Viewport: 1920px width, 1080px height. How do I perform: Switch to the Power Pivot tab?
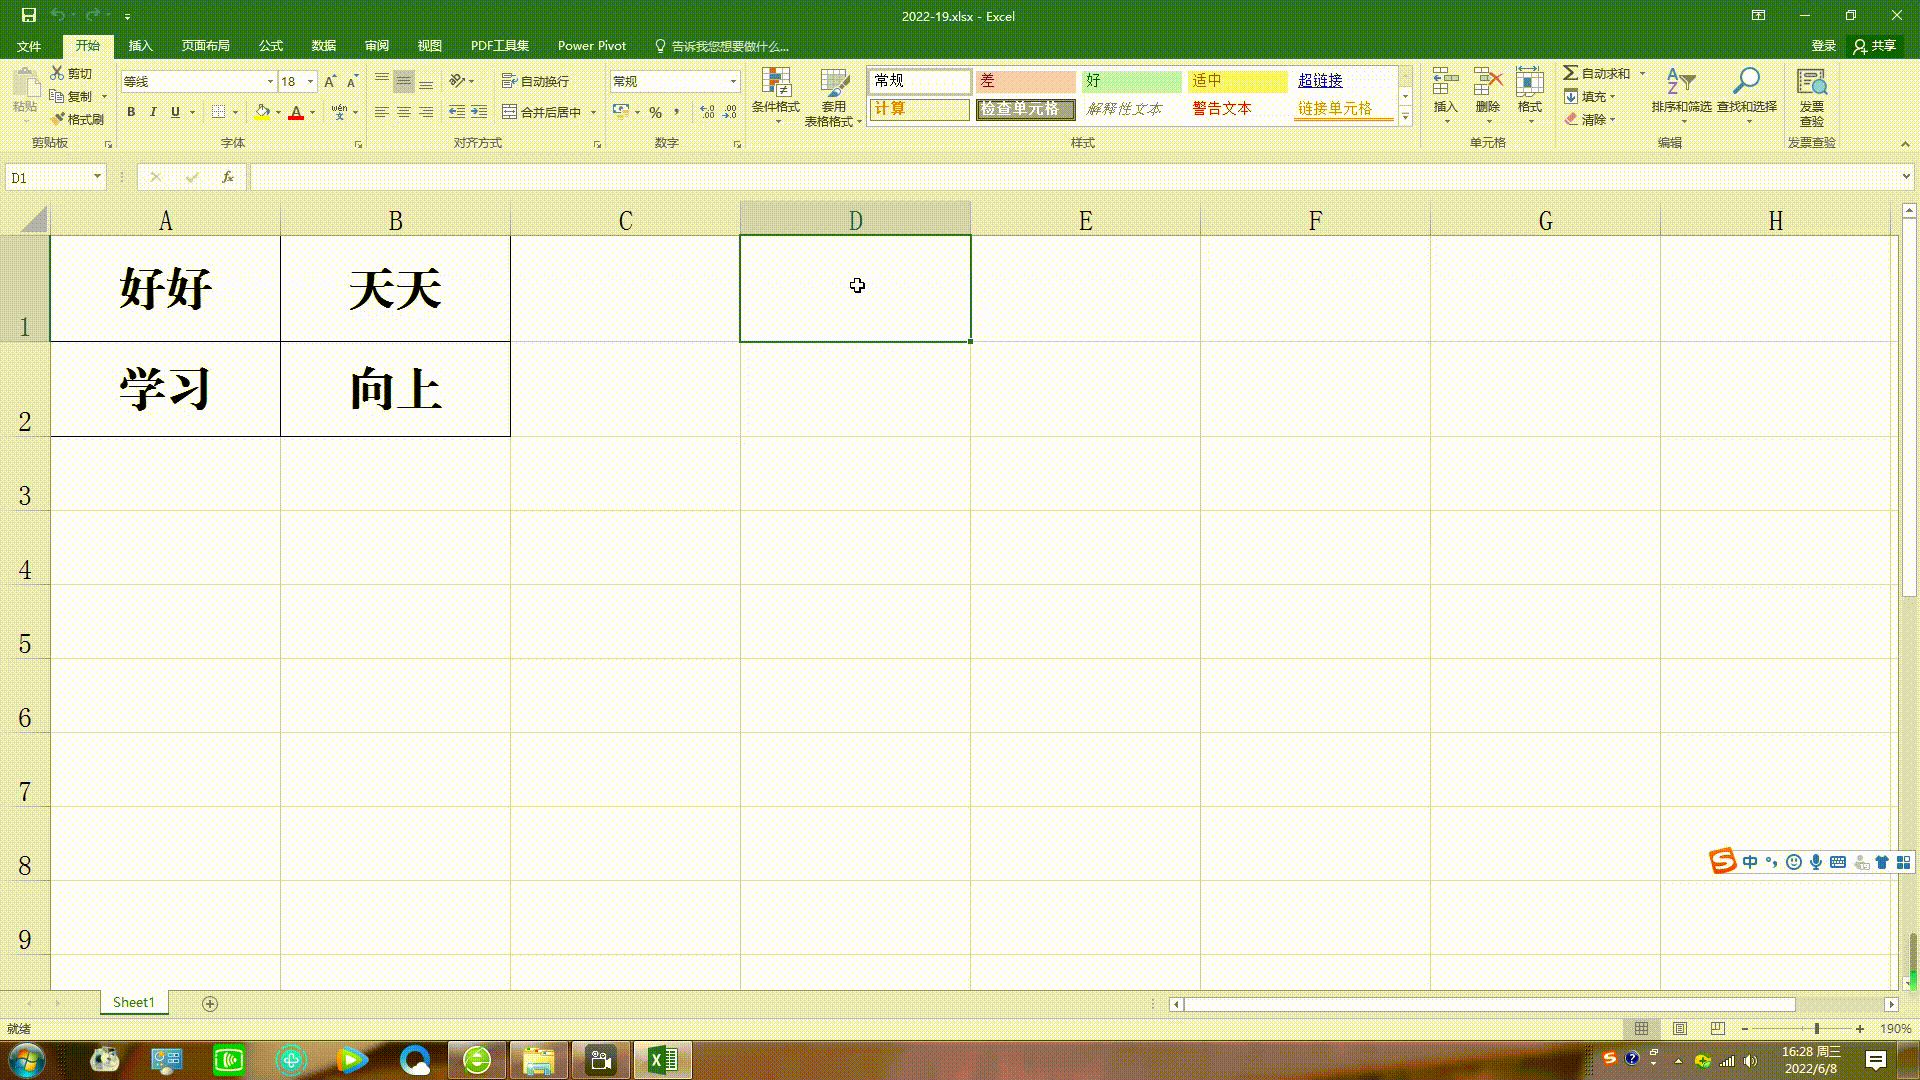click(x=592, y=46)
